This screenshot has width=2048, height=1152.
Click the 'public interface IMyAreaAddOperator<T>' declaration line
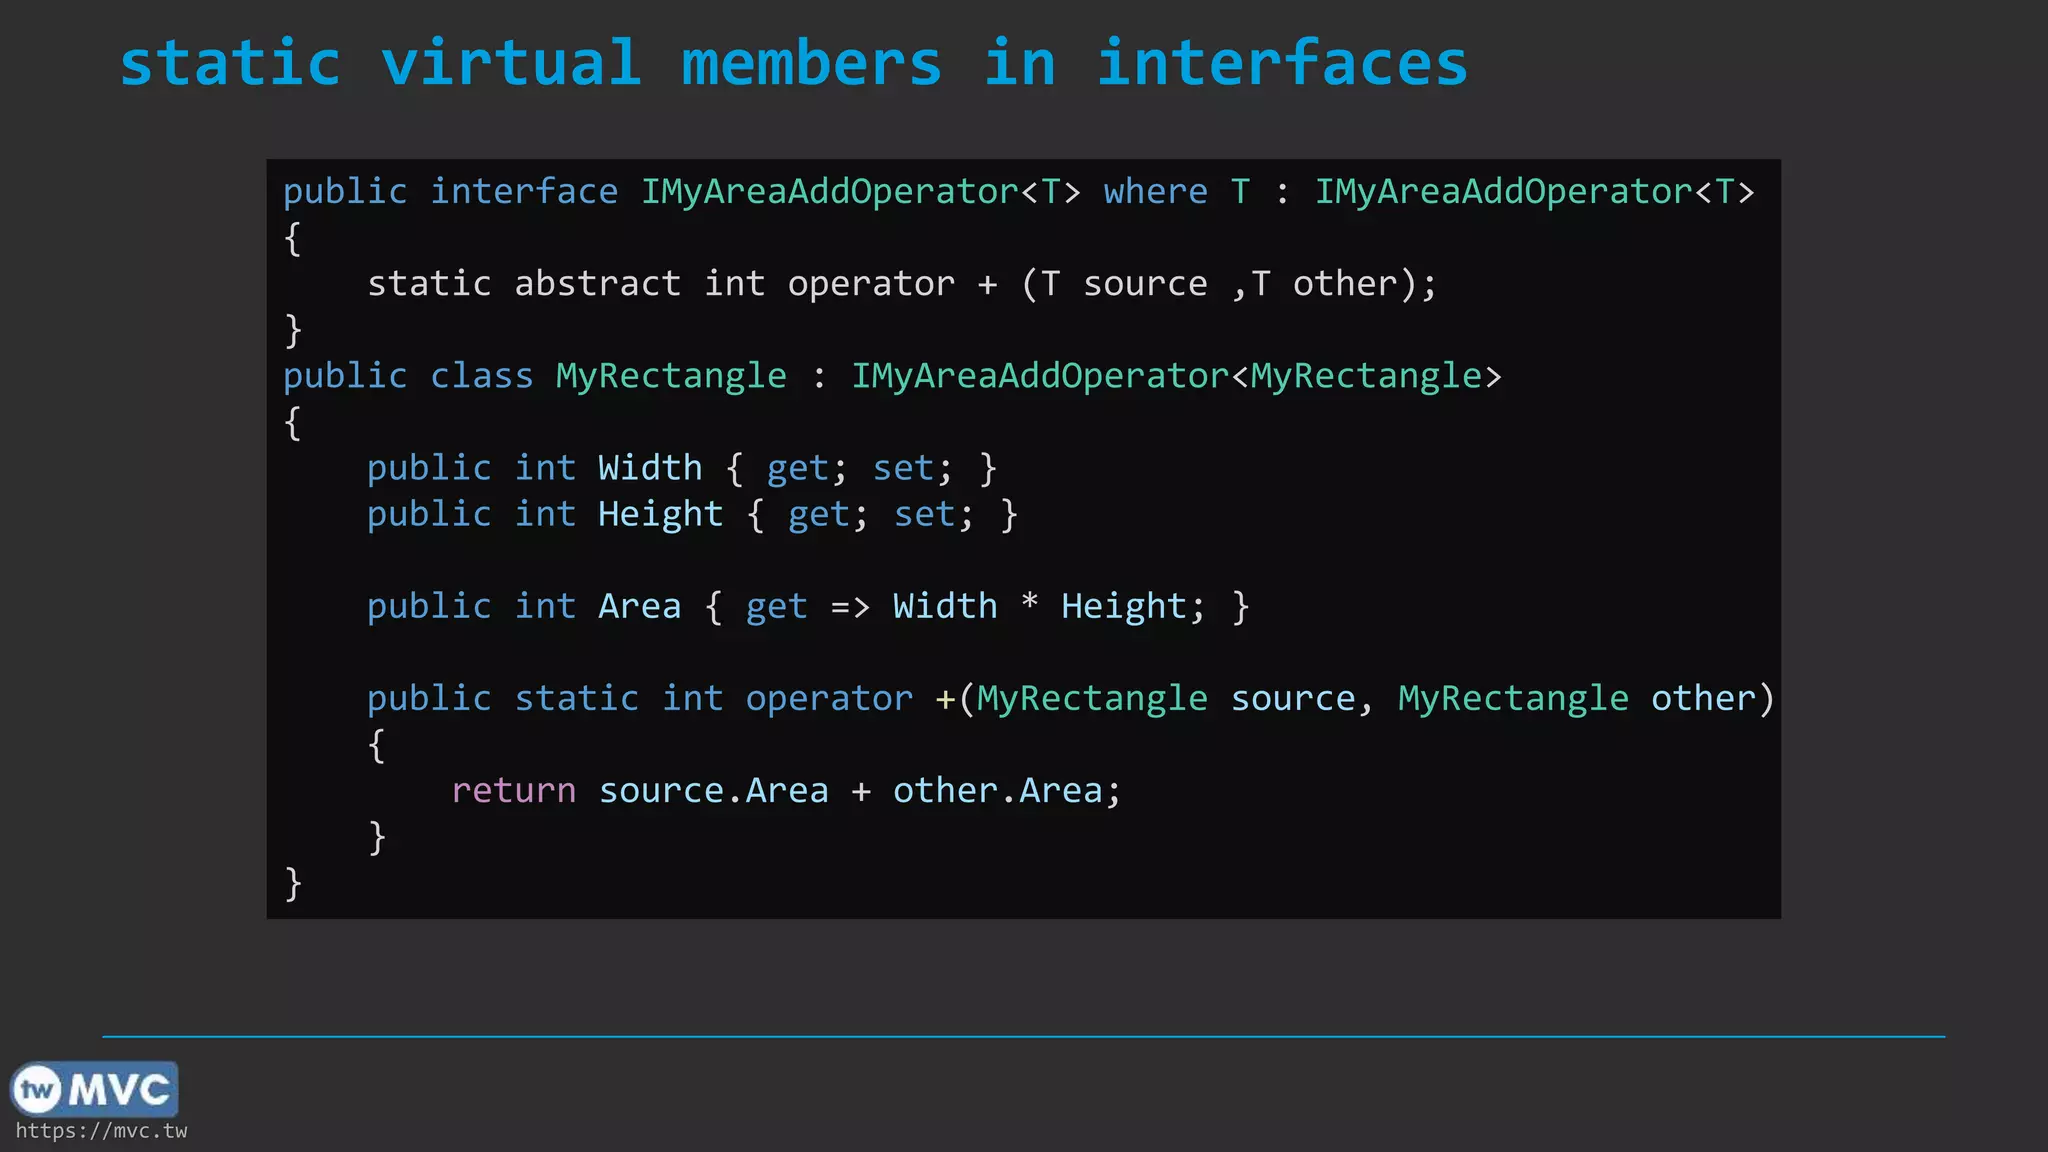[1019, 191]
